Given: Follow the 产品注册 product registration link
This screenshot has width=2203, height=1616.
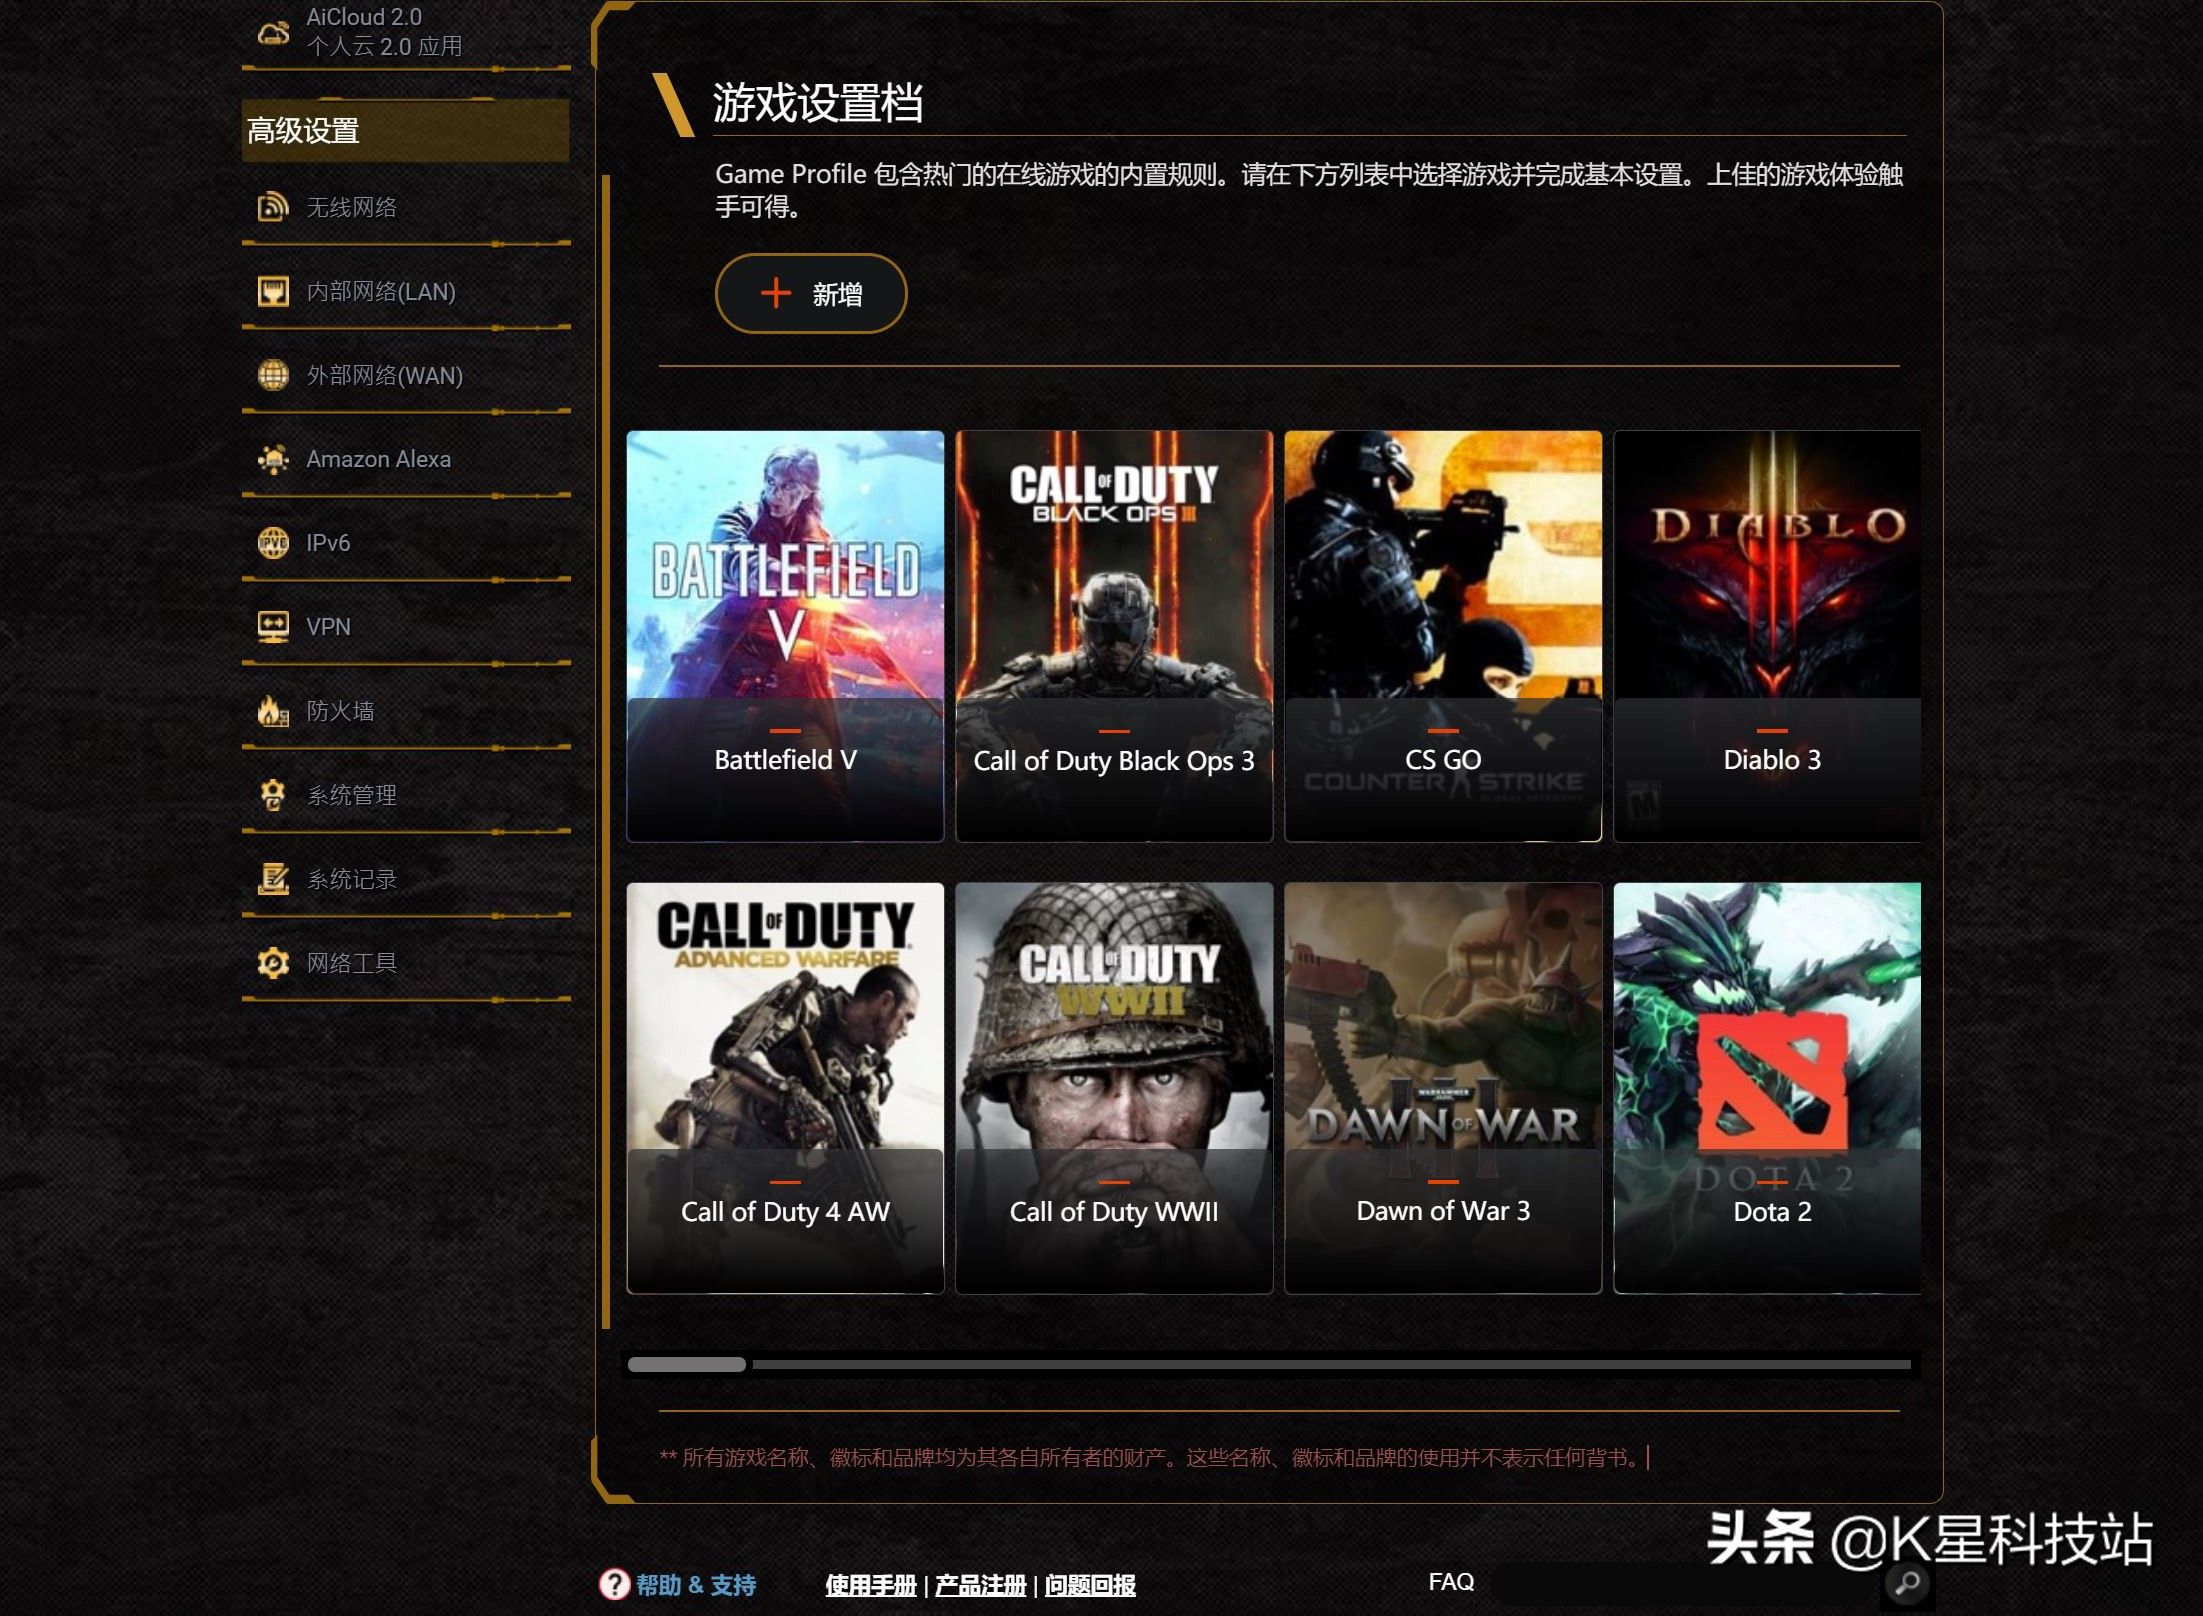Looking at the screenshot, I should click(981, 1585).
